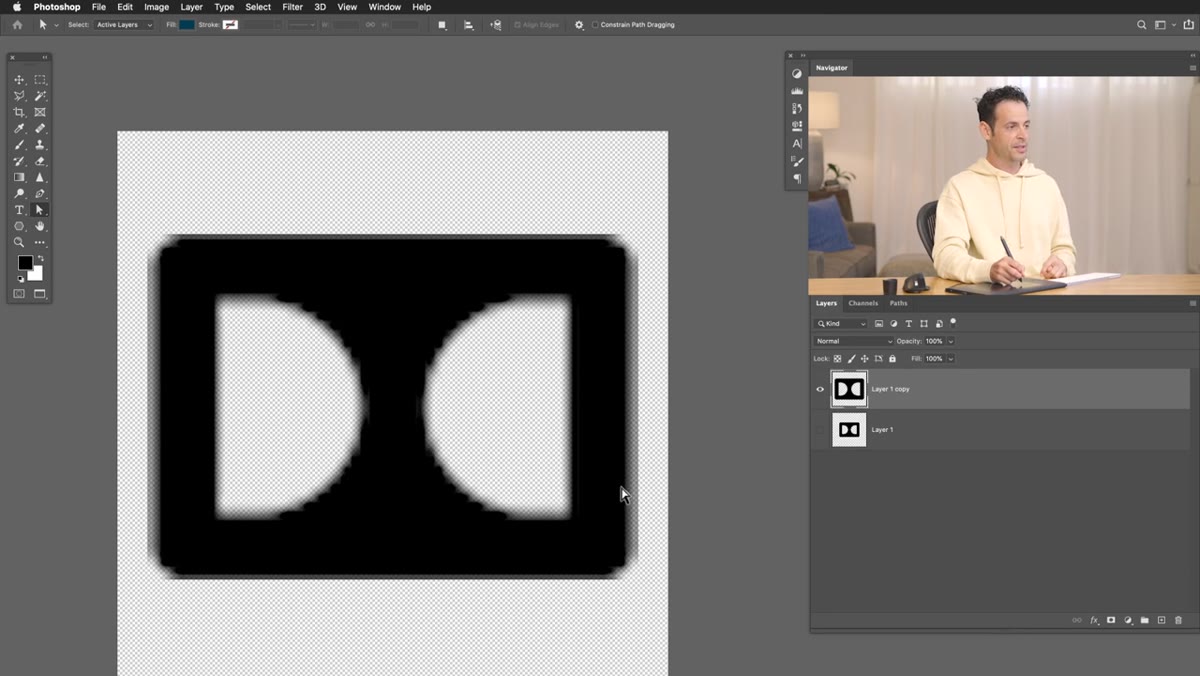Select the Eraser tool
This screenshot has height=676, width=1200.
tap(40, 161)
